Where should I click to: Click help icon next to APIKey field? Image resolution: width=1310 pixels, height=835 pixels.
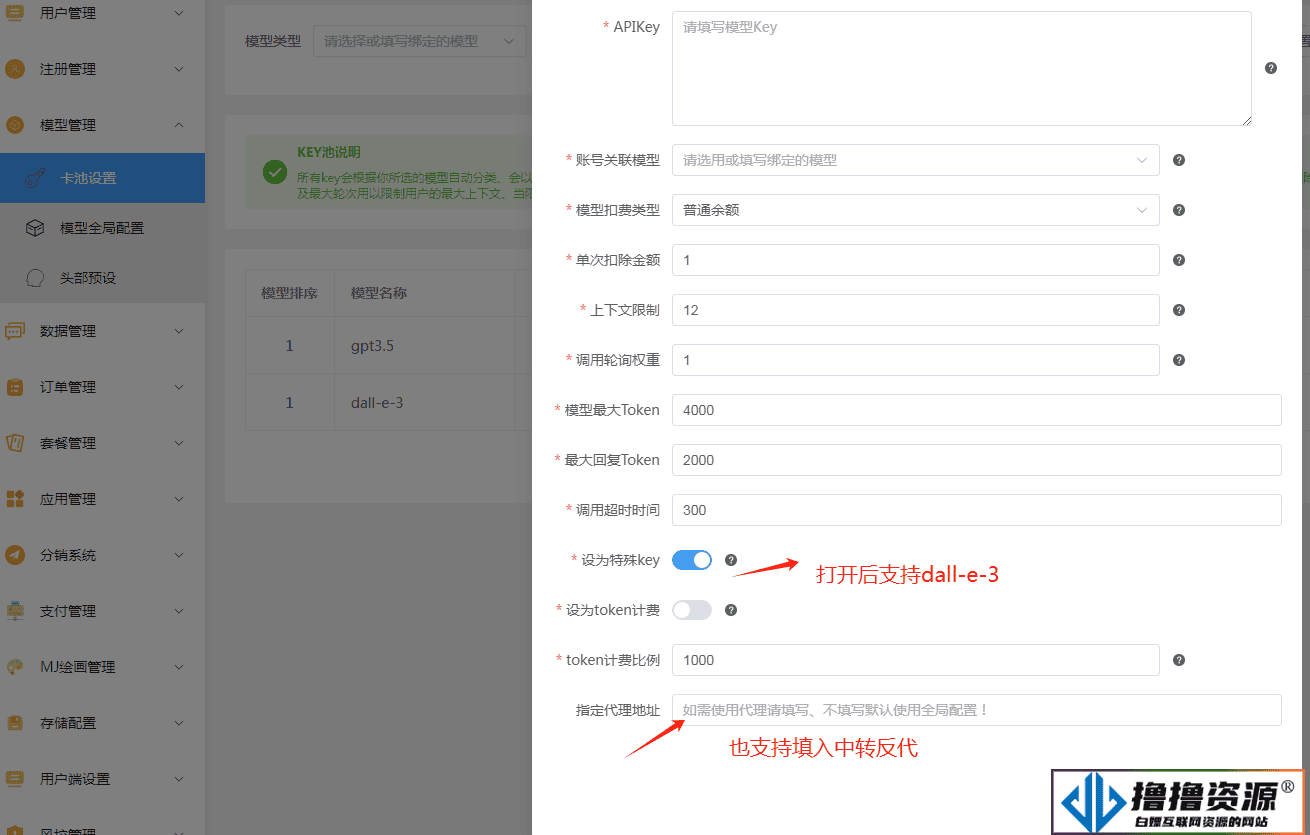(1271, 68)
